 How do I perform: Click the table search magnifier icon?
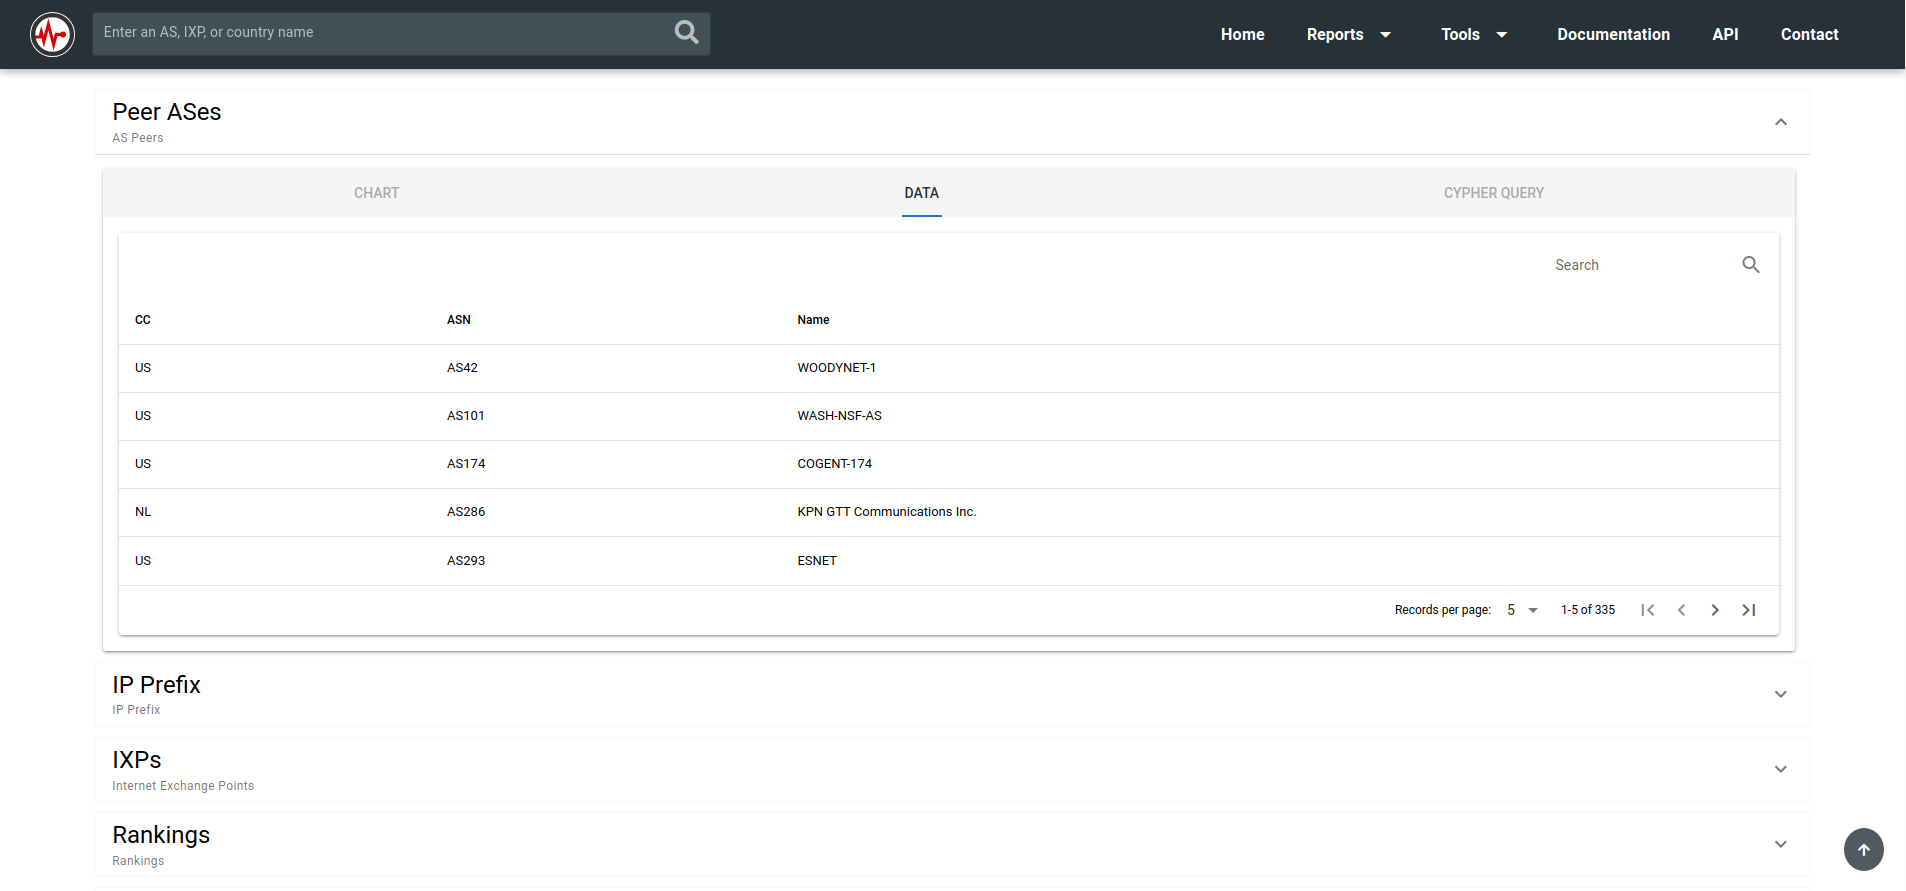tap(1750, 265)
